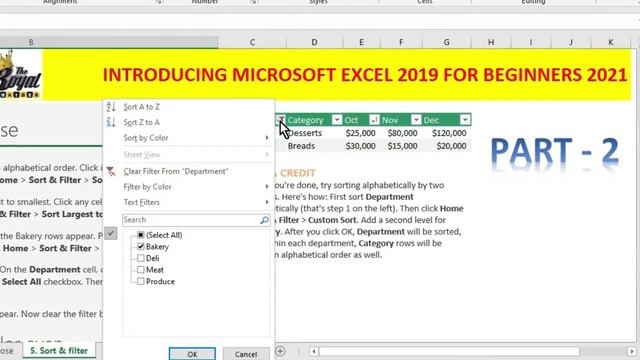
Task: Click the scrollbar left arrow
Action: coord(313,351)
